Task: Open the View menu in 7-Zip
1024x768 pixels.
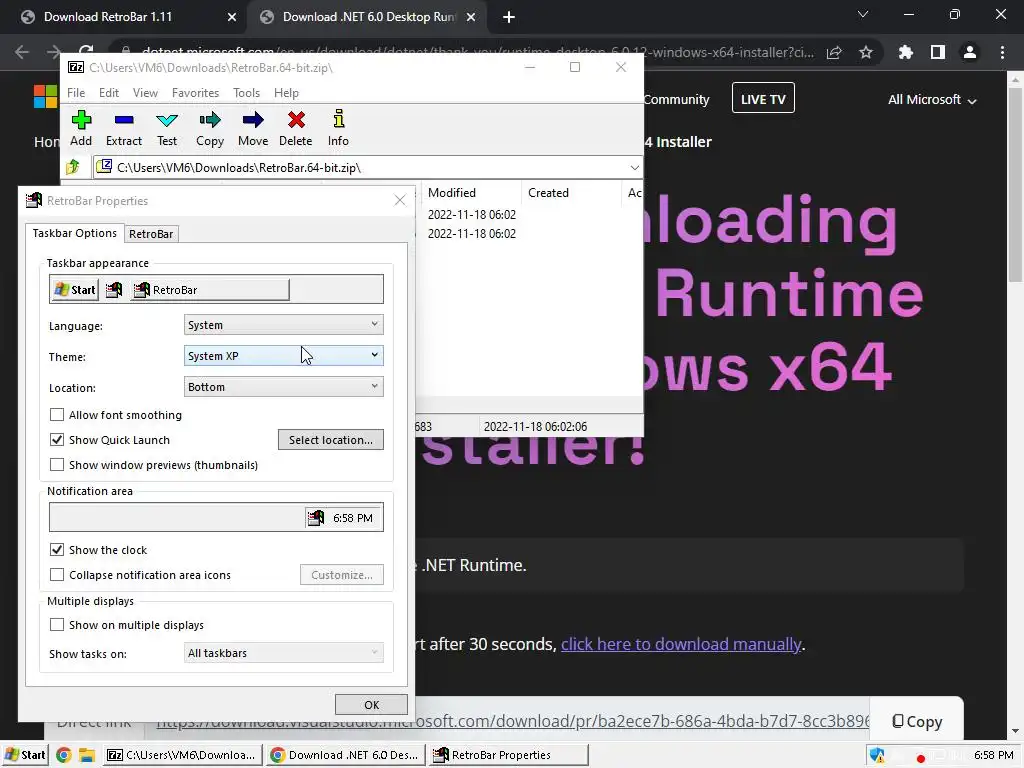Action: 145,93
